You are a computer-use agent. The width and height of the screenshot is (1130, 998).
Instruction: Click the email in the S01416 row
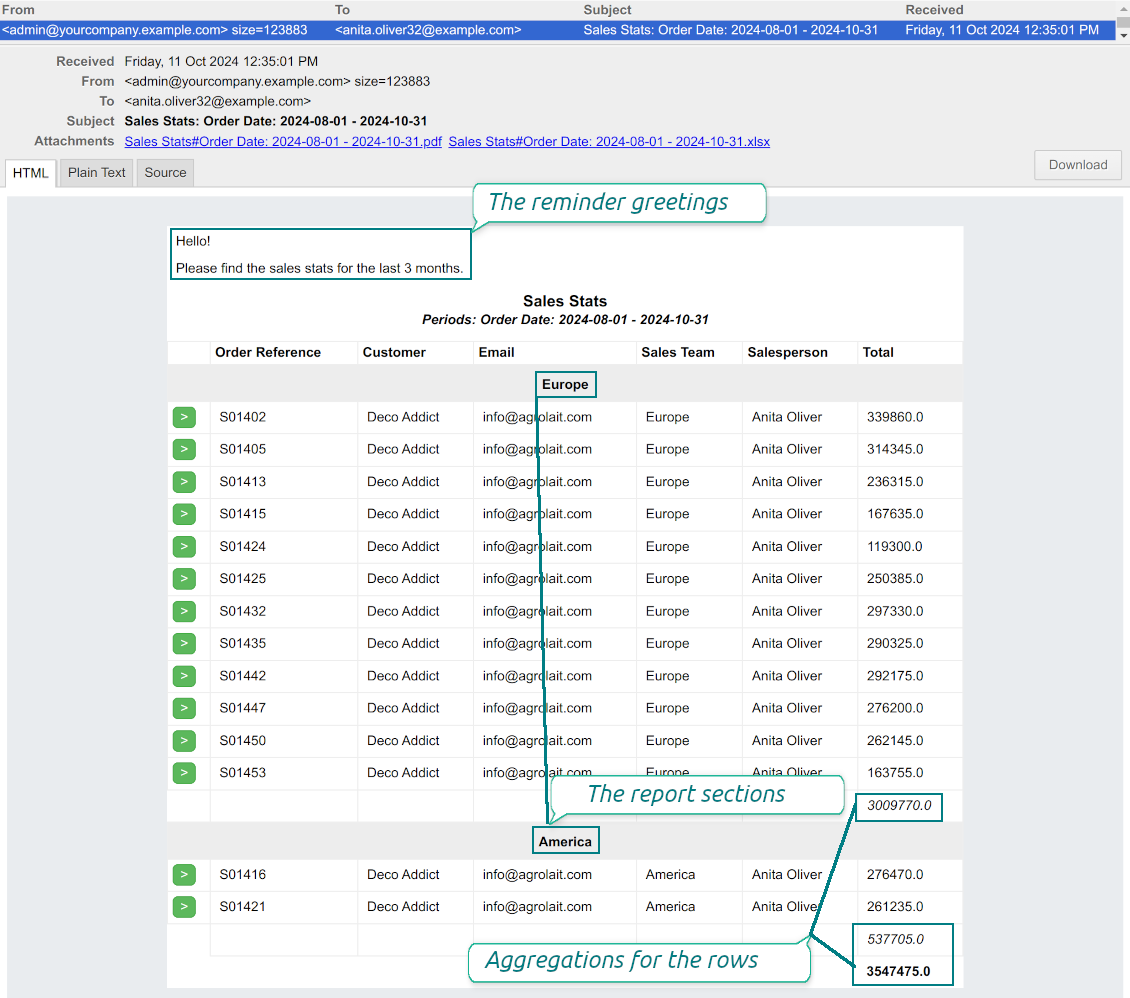pos(537,875)
